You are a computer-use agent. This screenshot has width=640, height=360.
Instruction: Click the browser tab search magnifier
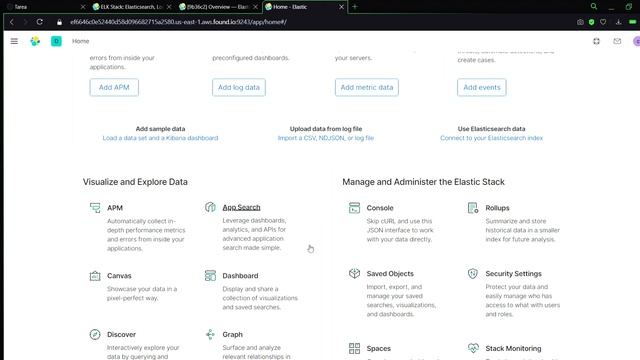click(594, 7)
